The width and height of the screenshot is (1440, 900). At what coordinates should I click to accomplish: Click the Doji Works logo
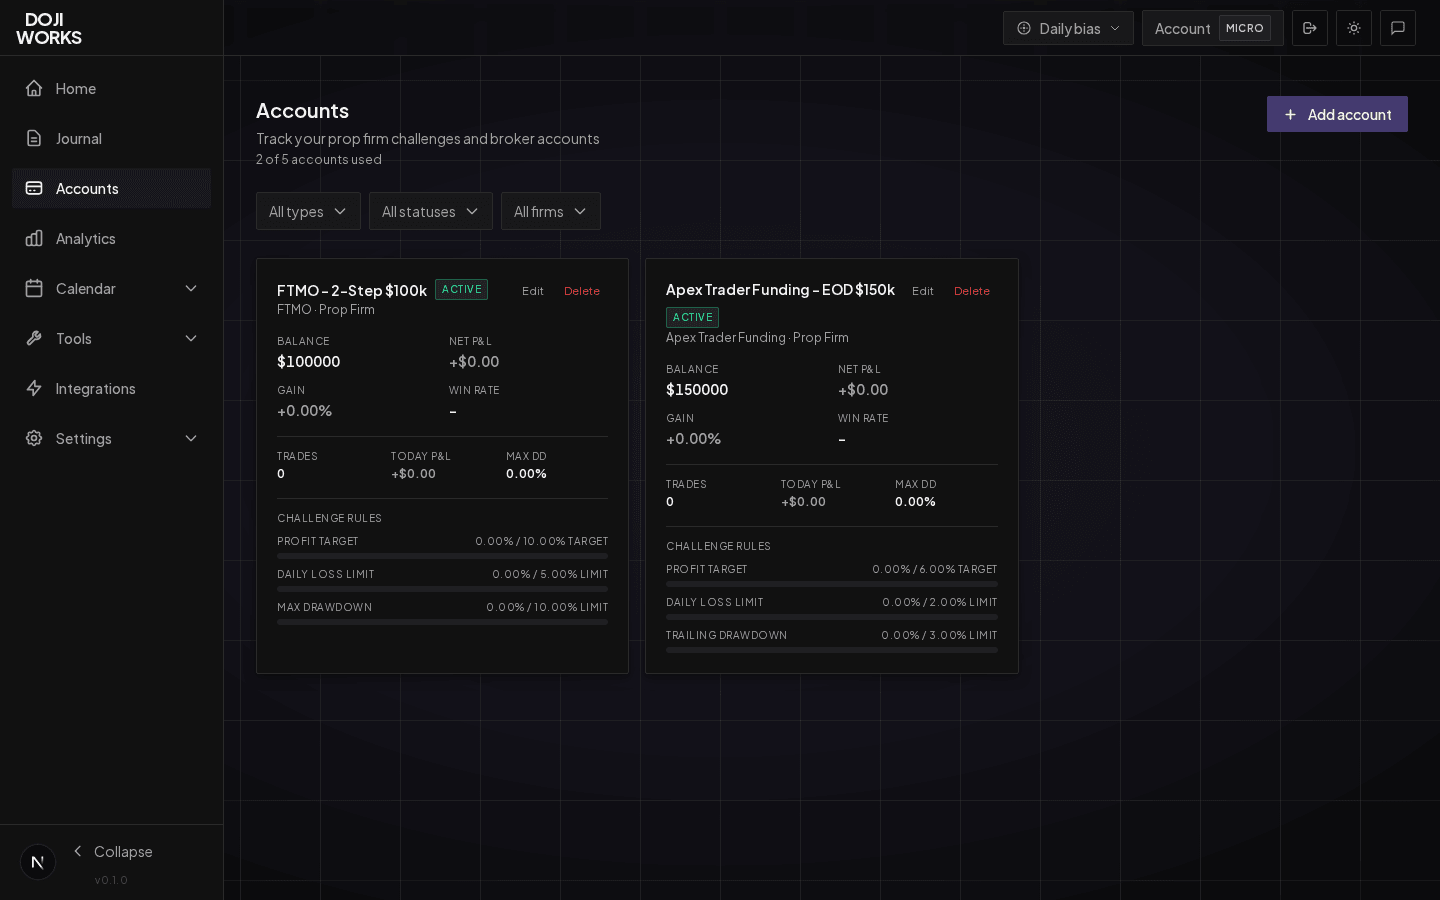pyautogui.click(x=49, y=28)
